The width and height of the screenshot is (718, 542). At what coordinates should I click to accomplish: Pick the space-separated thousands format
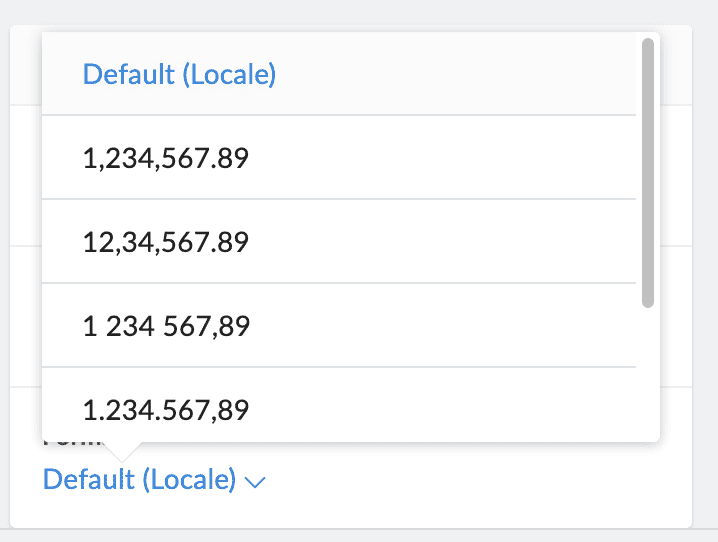(165, 326)
